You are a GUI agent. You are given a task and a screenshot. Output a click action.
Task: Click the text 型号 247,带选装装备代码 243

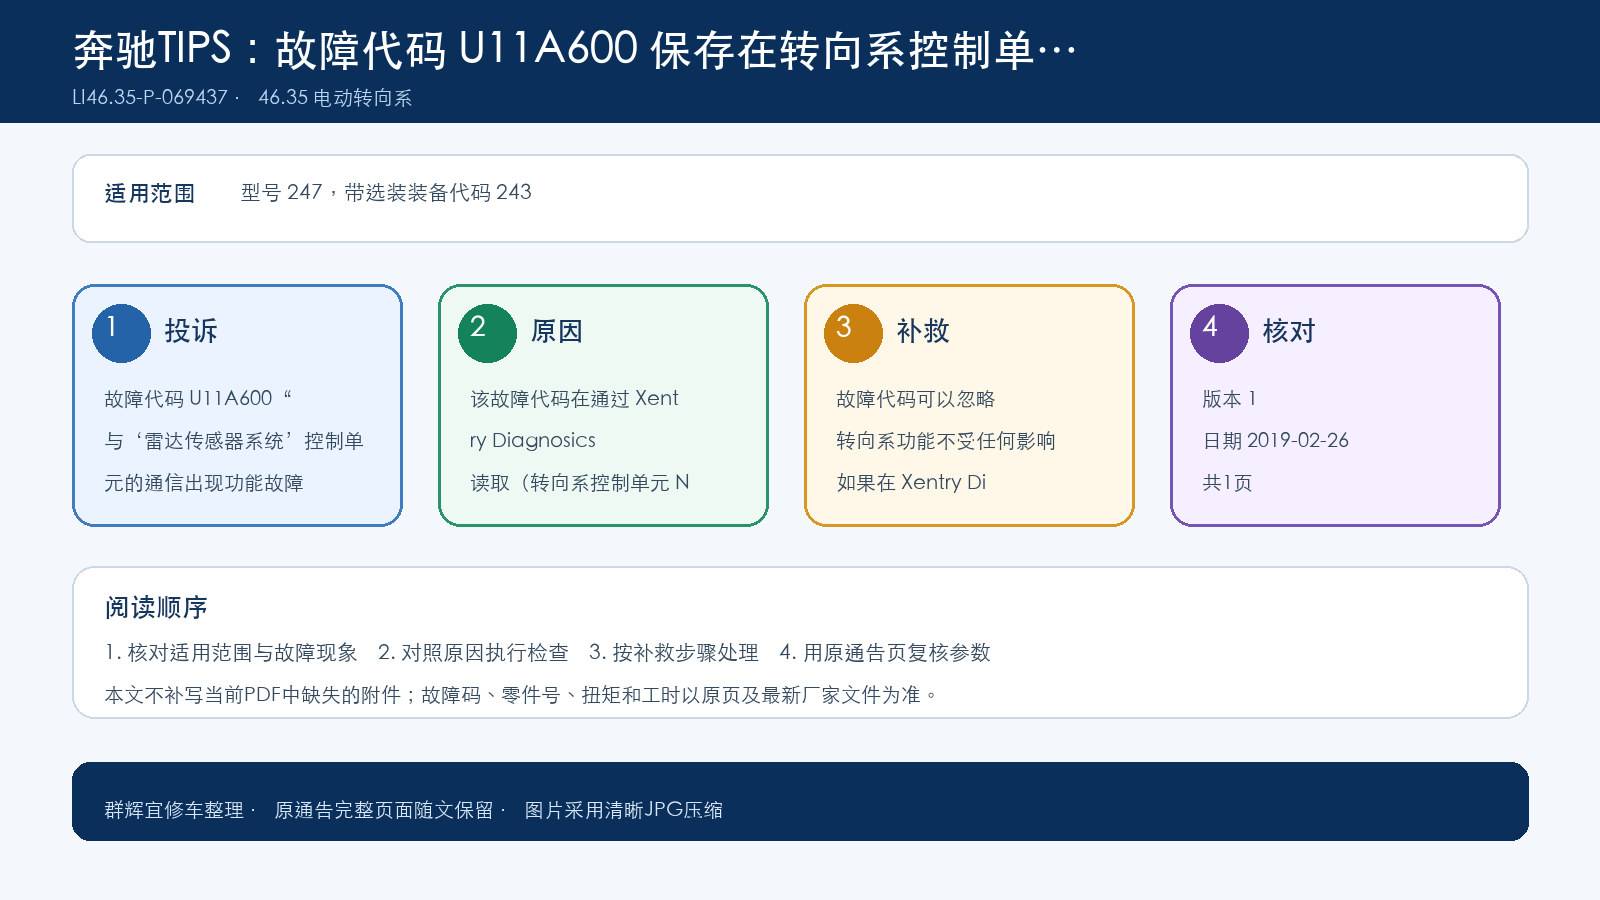(x=386, y=192)
